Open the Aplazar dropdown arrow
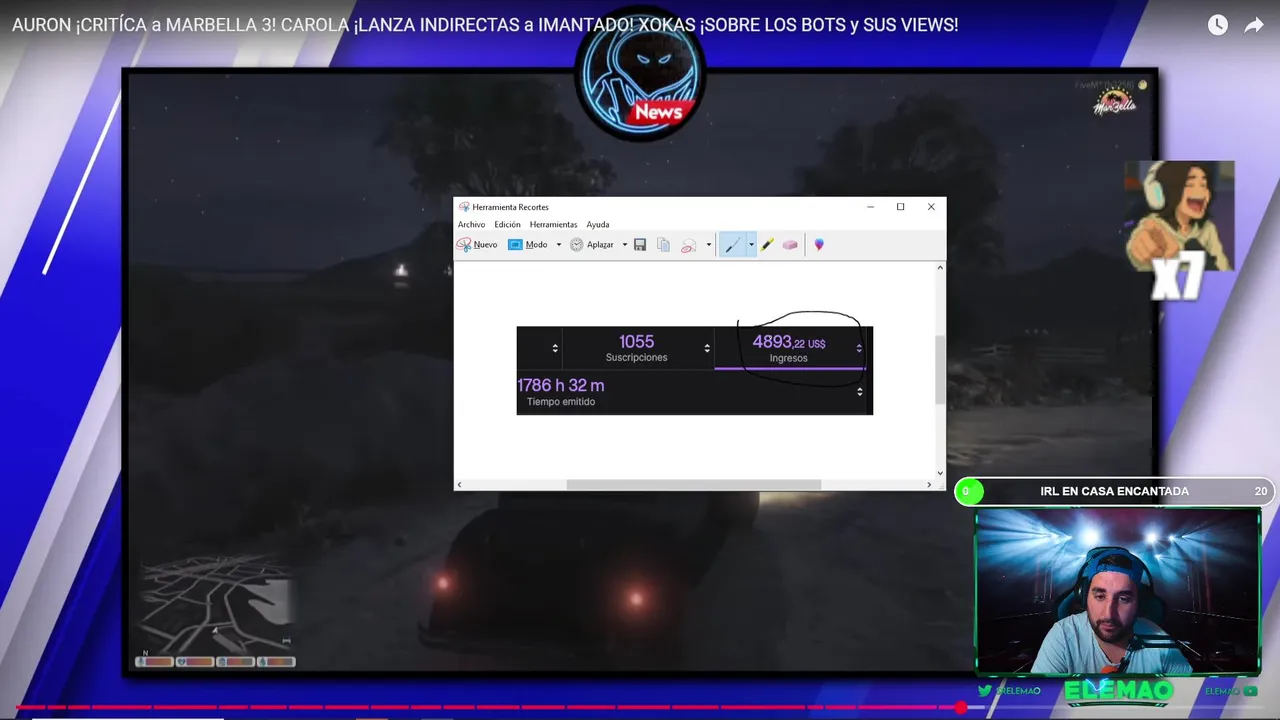The height and width of the screenshot is (720, 1280). tap(625, 245)
